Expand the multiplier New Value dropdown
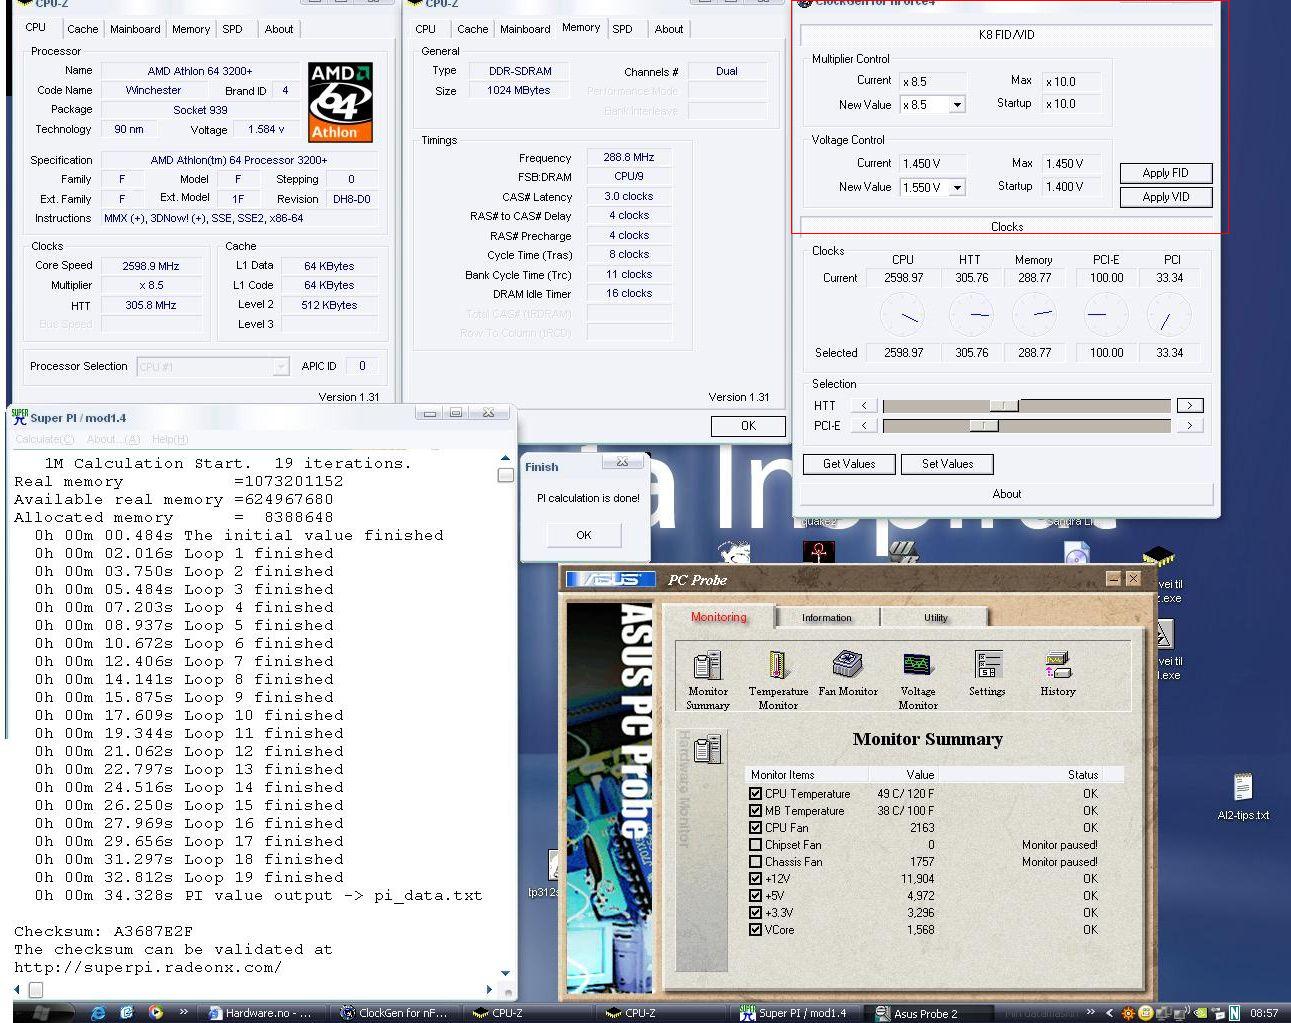 (x=957, y=105)
